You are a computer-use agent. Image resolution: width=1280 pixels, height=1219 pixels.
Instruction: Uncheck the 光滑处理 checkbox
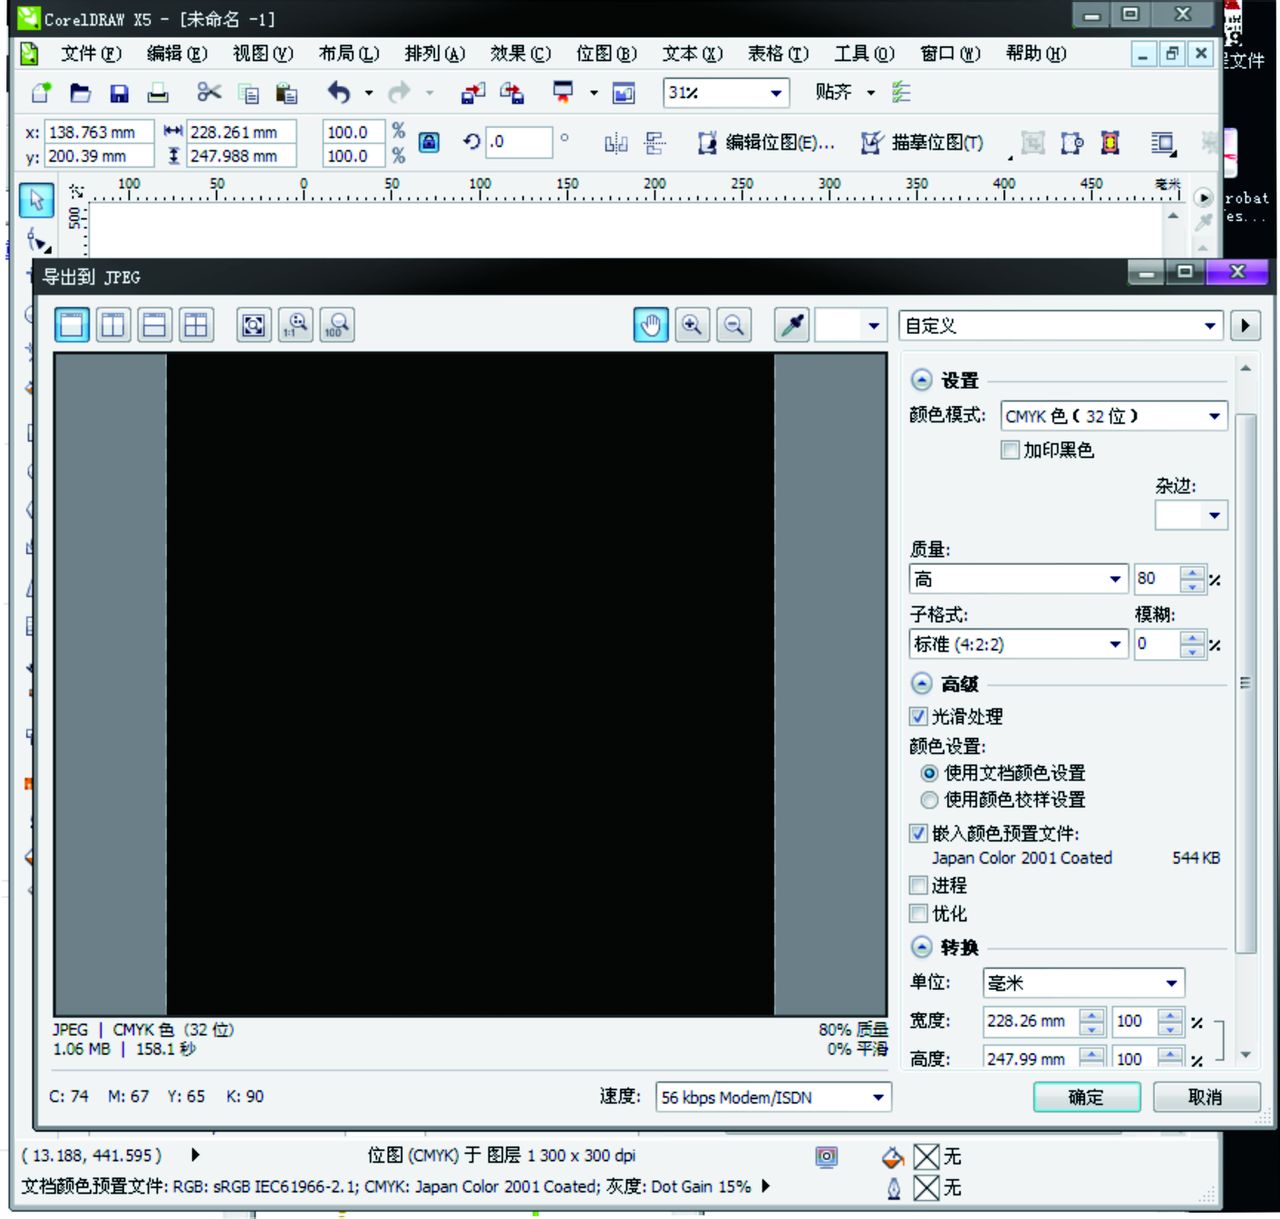(918, 716)
